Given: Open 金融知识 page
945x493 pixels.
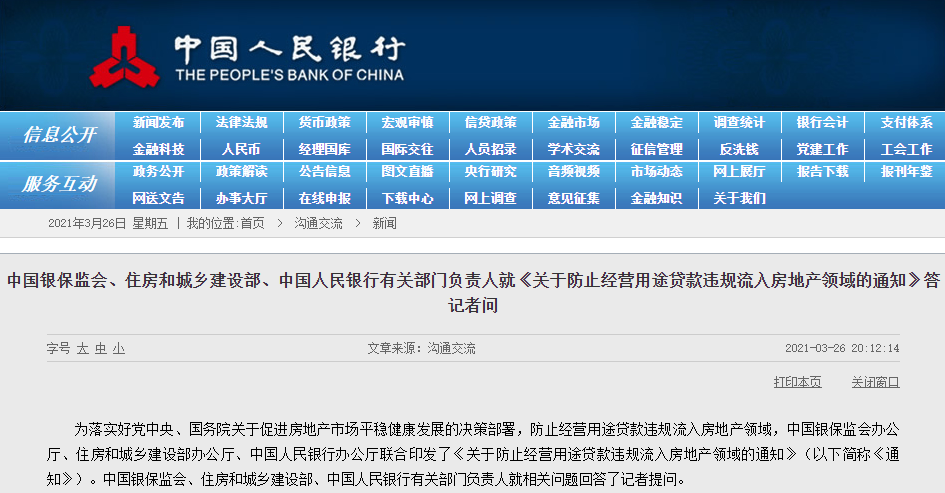Looking at the screenshot, I should pos(657,198).
